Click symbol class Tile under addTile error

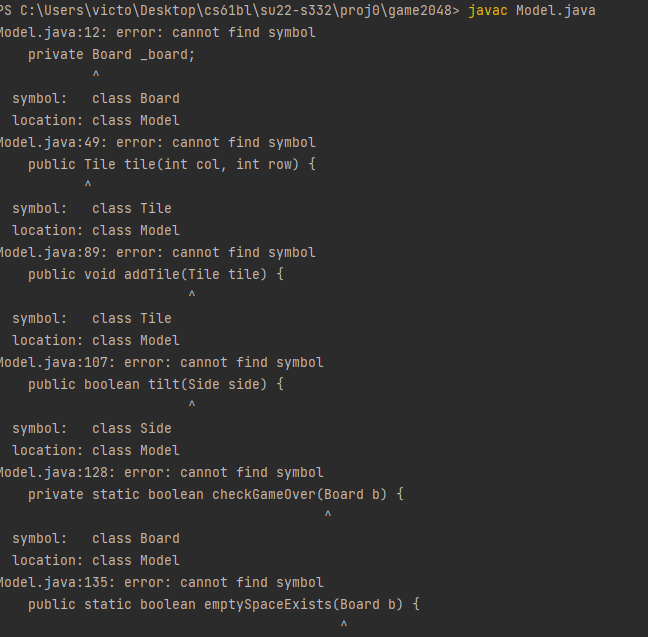tap(92, 318)
